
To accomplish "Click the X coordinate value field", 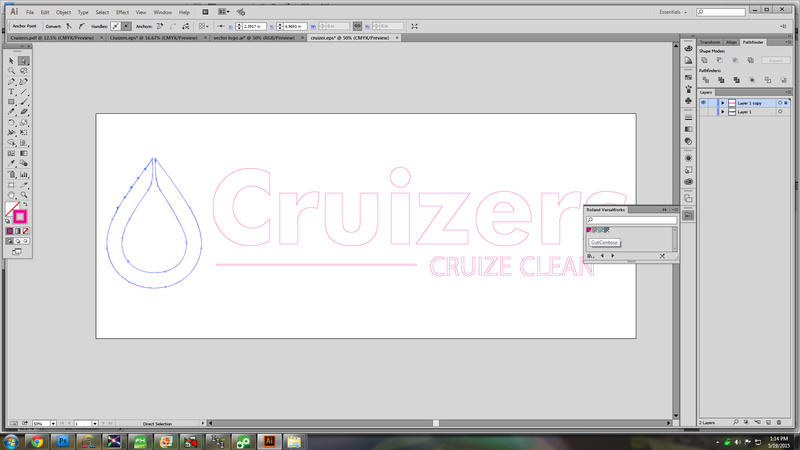I will click(254, 26).
